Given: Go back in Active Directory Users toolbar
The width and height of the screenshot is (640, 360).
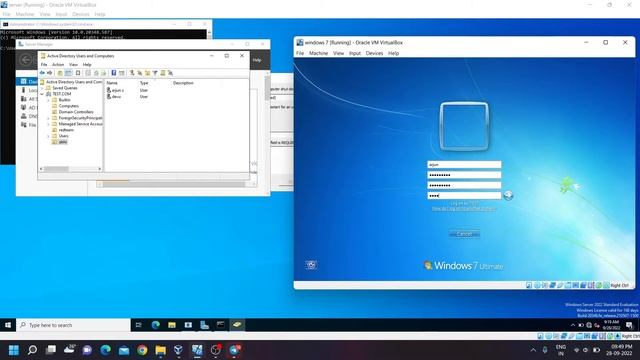Looking at the screenshot, I should pyautogui.click(x=42, y=73).
